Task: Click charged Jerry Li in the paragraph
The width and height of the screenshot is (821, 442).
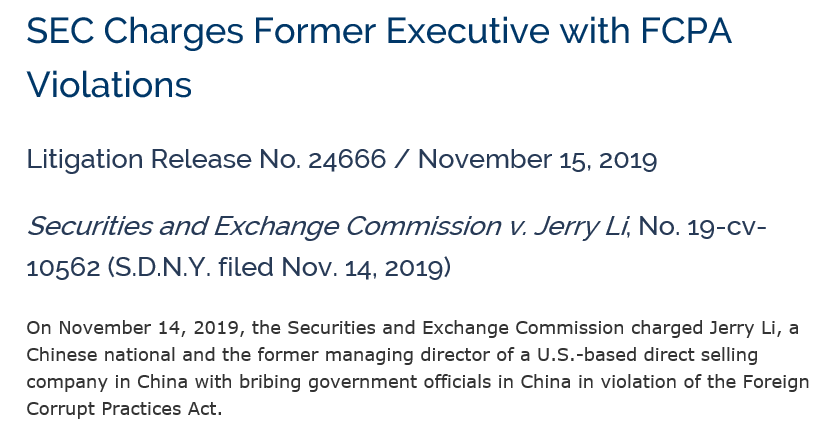Action: coord(706,328)
